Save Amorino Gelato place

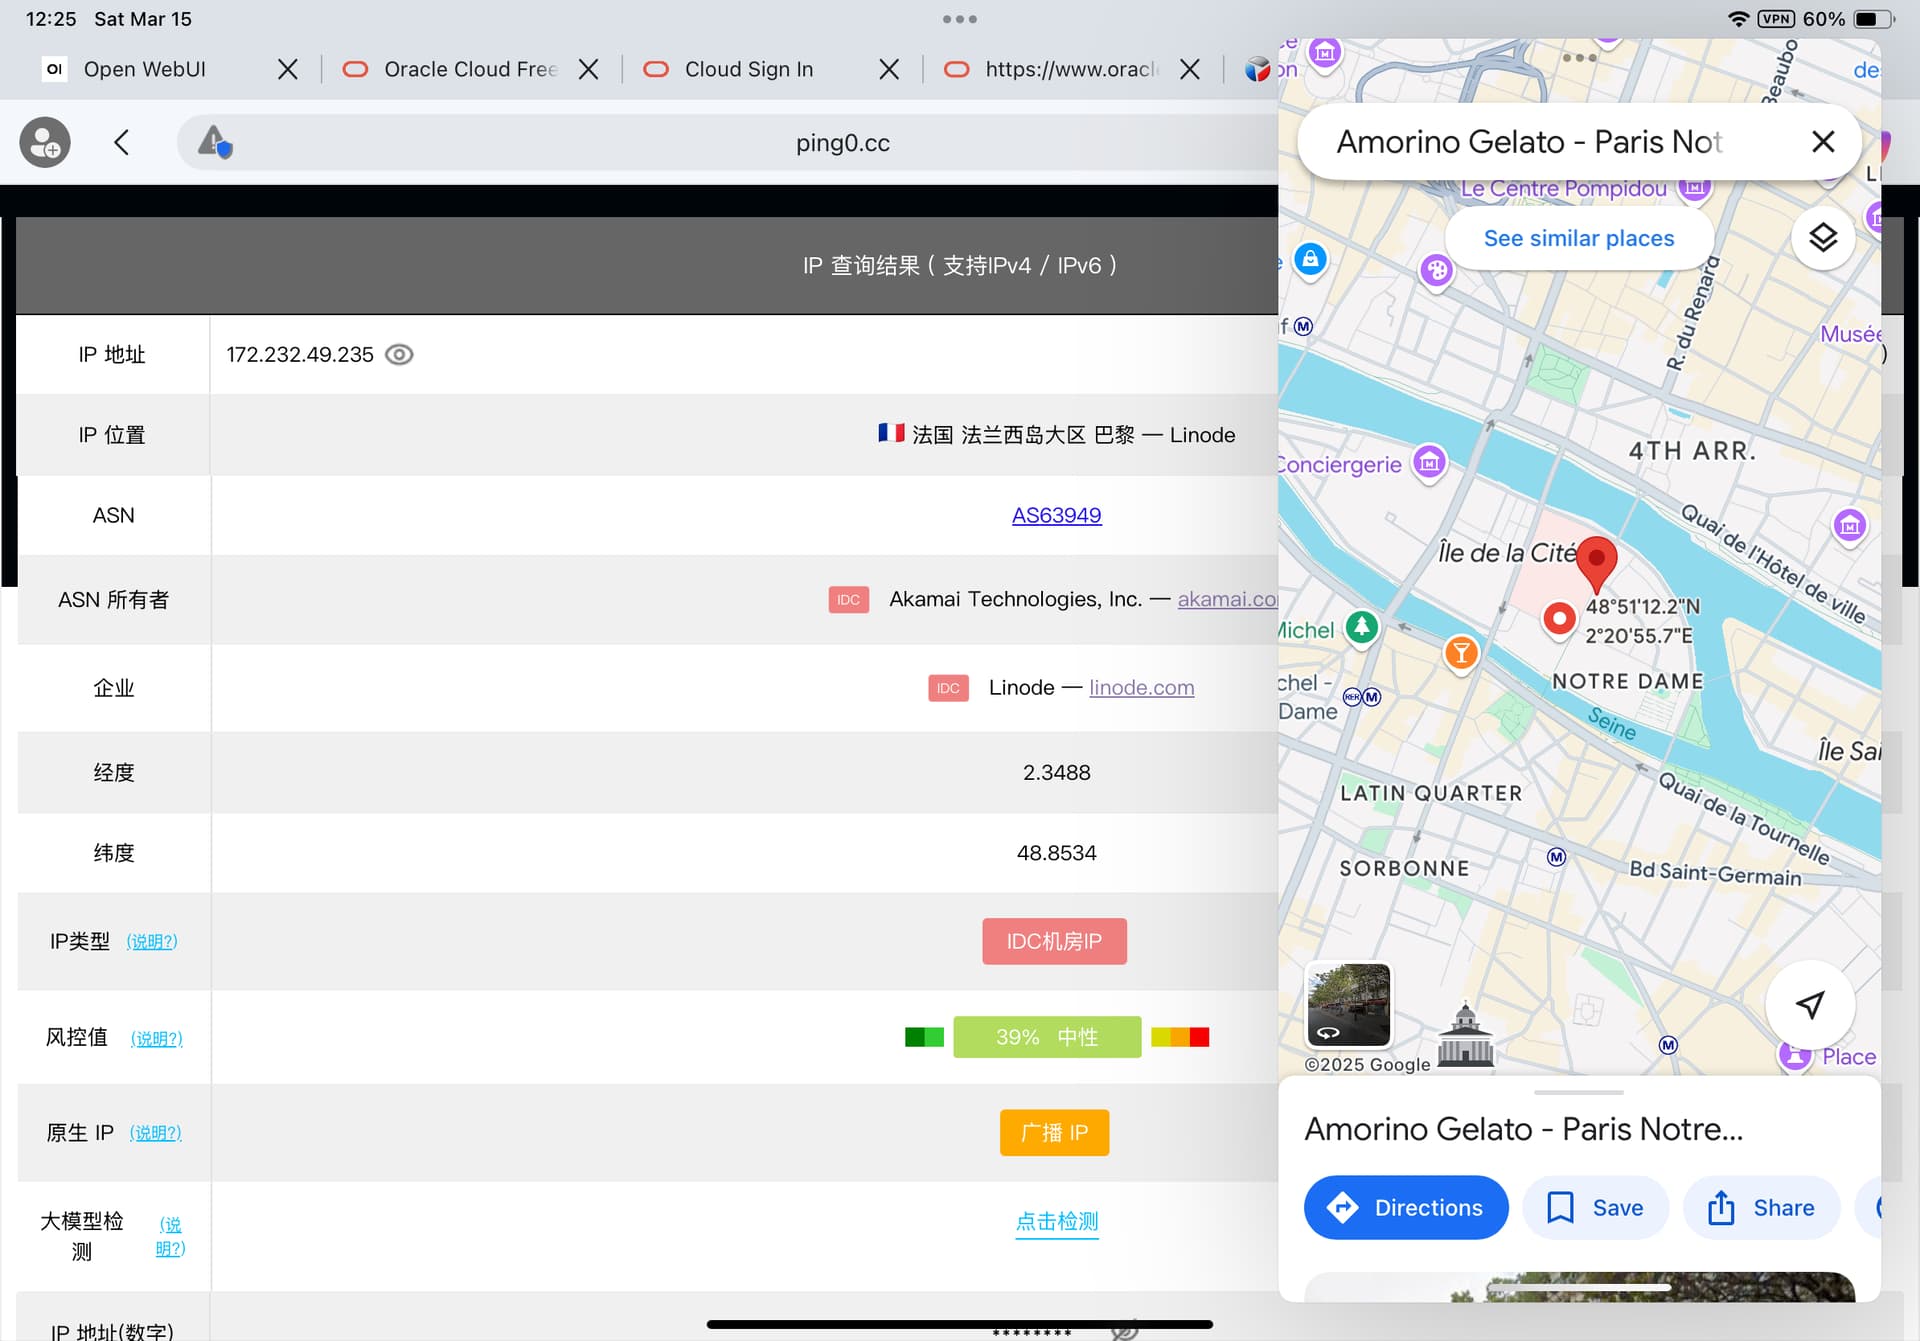tap(1595, 1207)
